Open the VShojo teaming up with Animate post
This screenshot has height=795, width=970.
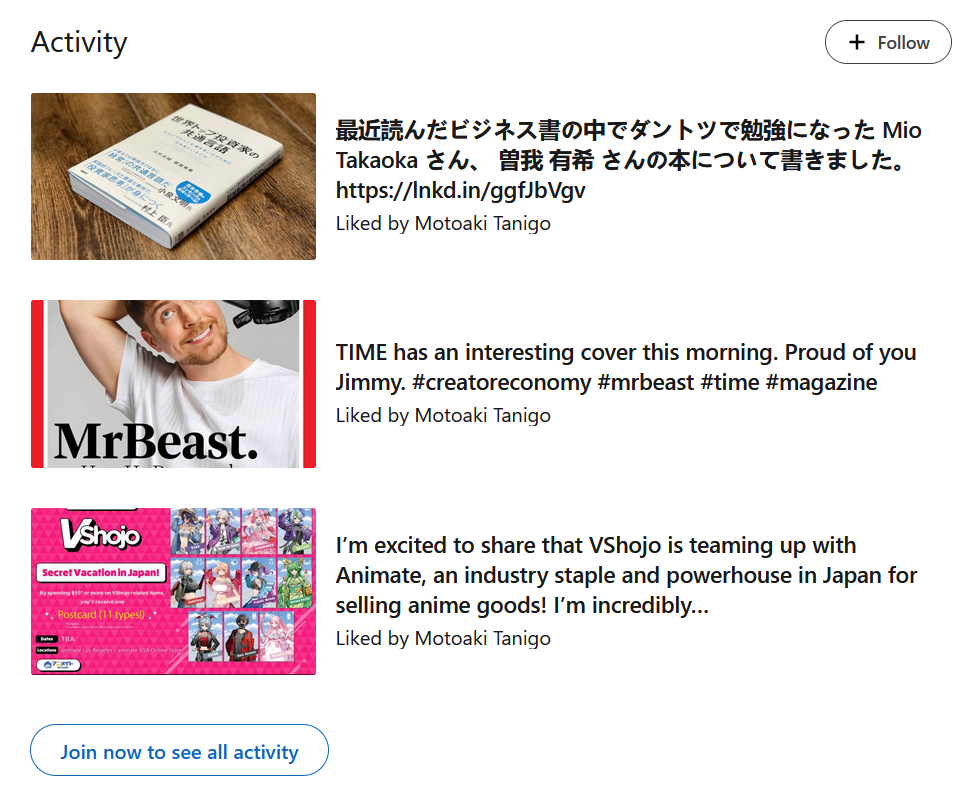[x=626, y=575]
